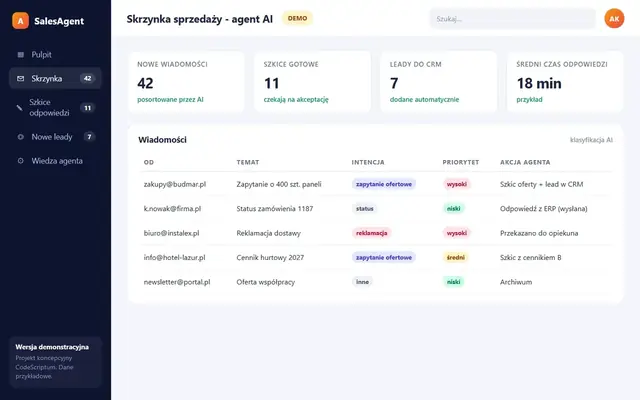Click the AKCJA AGENTA column header
The image size is (640, 400).
(525, 162)
